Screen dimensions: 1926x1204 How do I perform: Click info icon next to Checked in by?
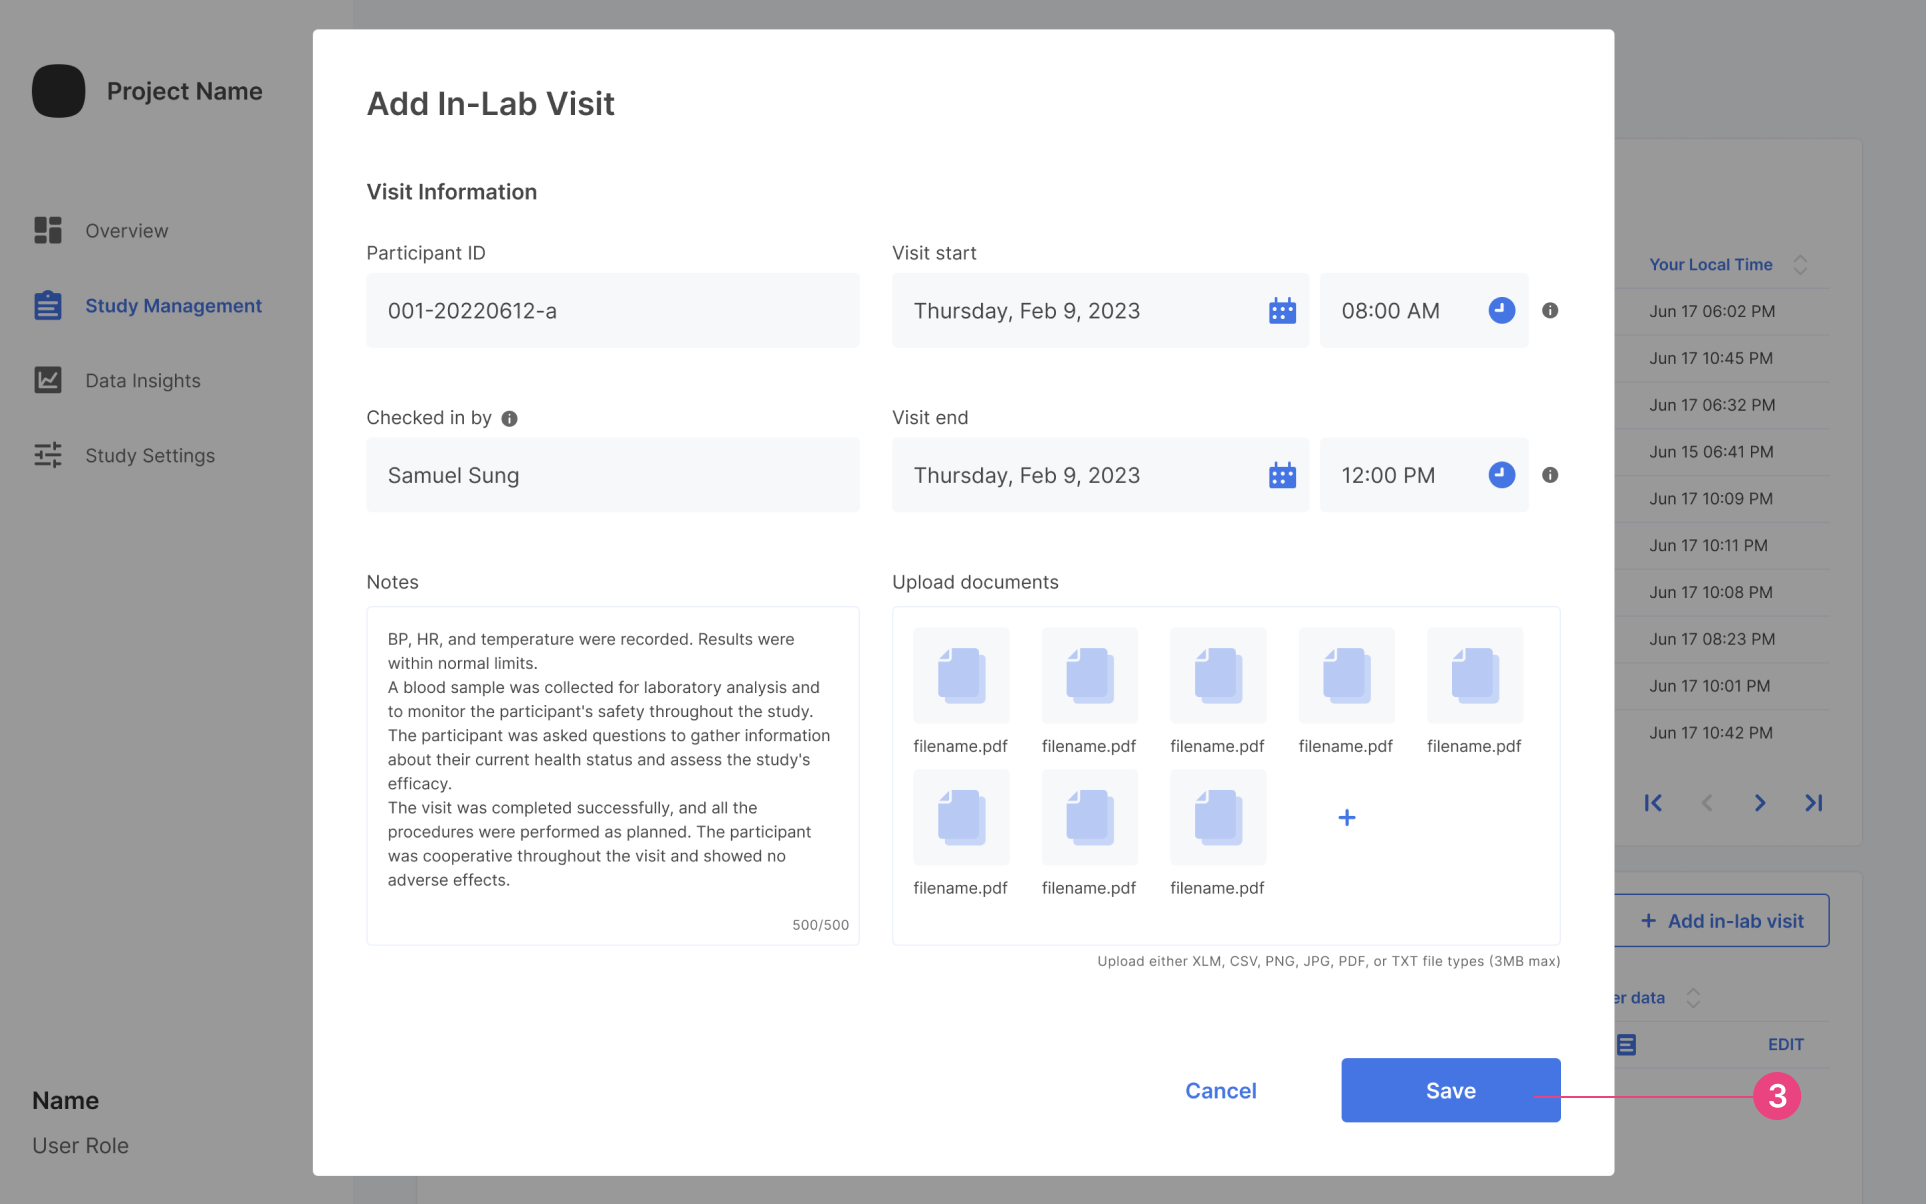pos(509,419)
